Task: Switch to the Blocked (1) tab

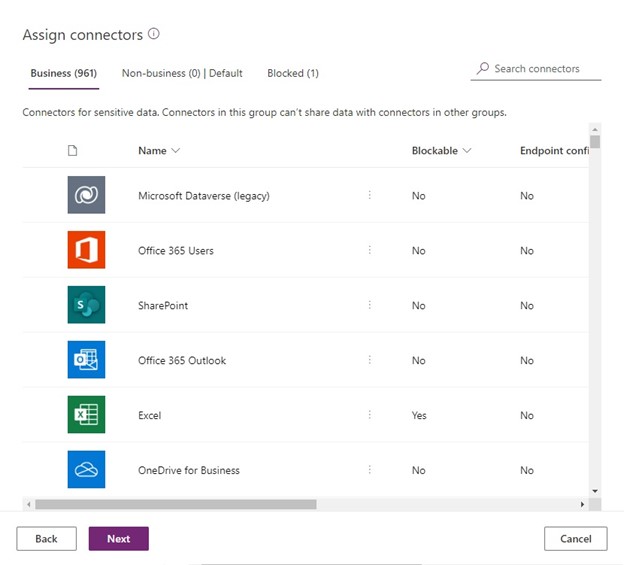Action: (293, 73)
